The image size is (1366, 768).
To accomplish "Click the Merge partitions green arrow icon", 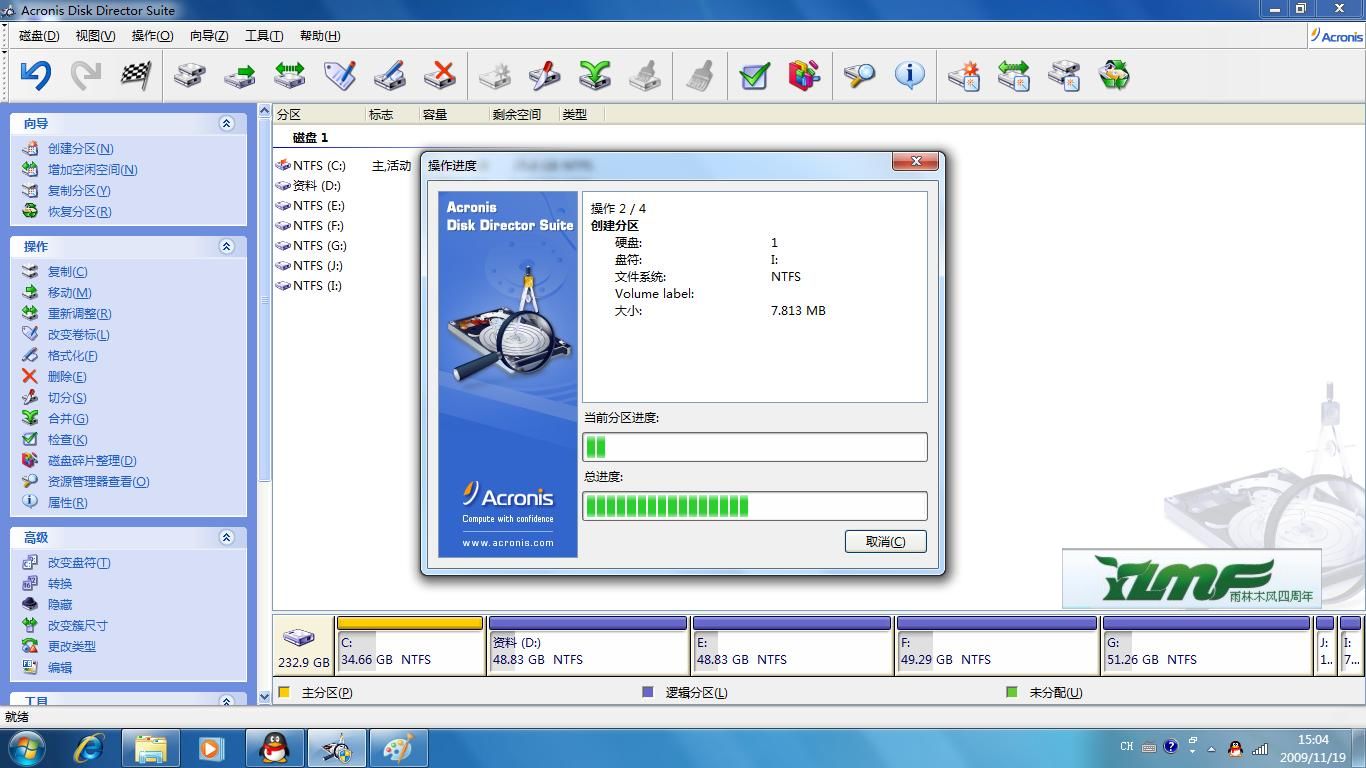I will coord(594,75).
